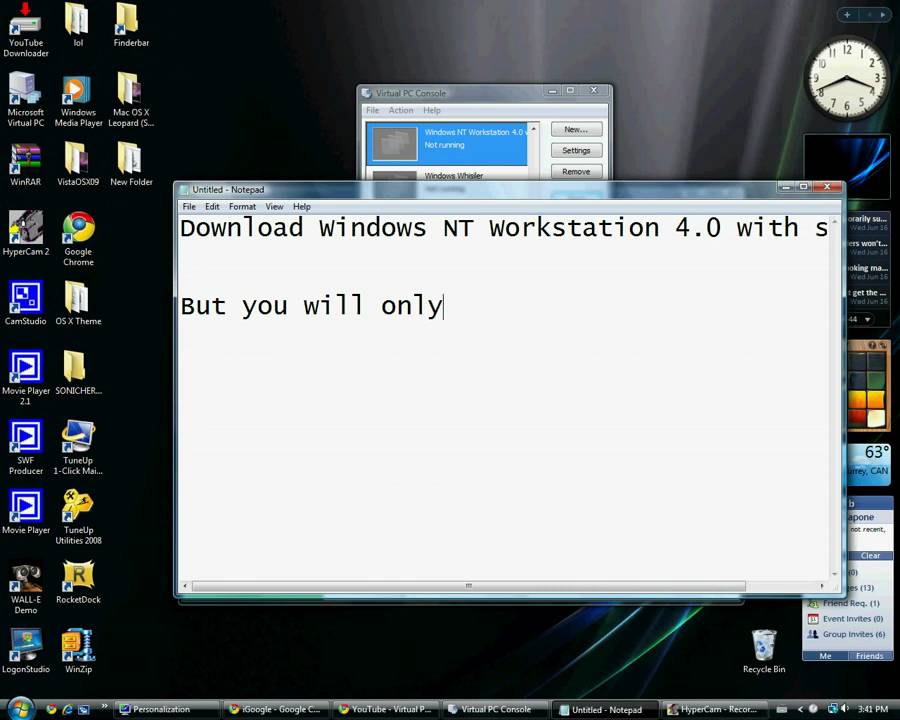Click Notepad horizontal scrollbar right arrow
900x720 pixels.
[x=822, y=586]
